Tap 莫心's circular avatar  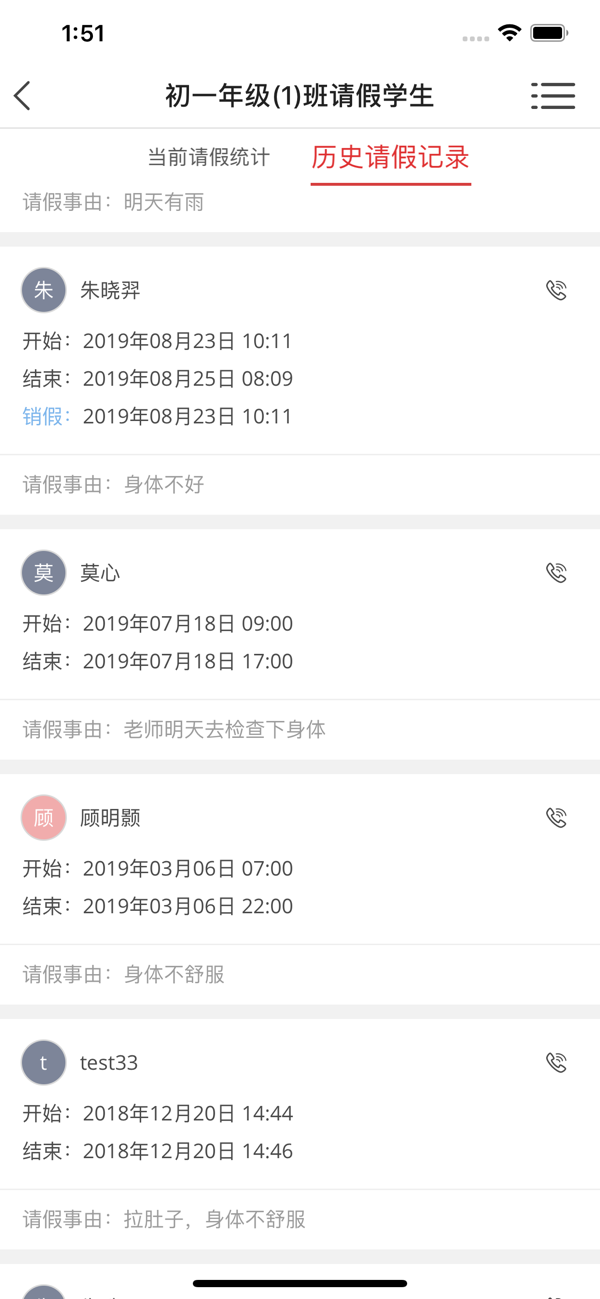pos(43,572)
